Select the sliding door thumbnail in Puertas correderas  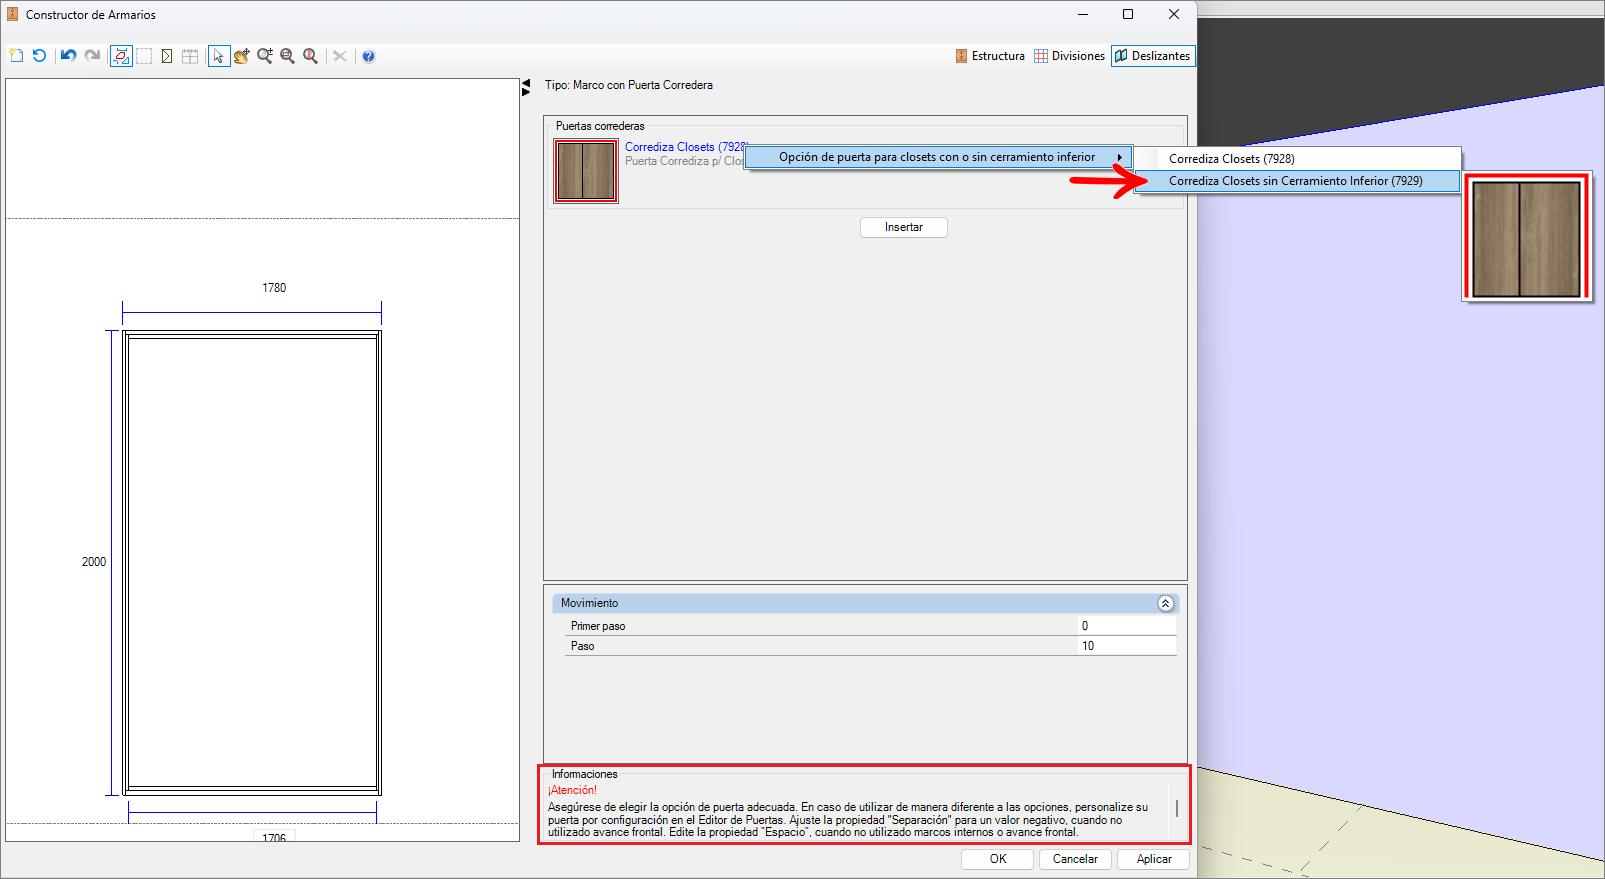click(x=586, y=171)
